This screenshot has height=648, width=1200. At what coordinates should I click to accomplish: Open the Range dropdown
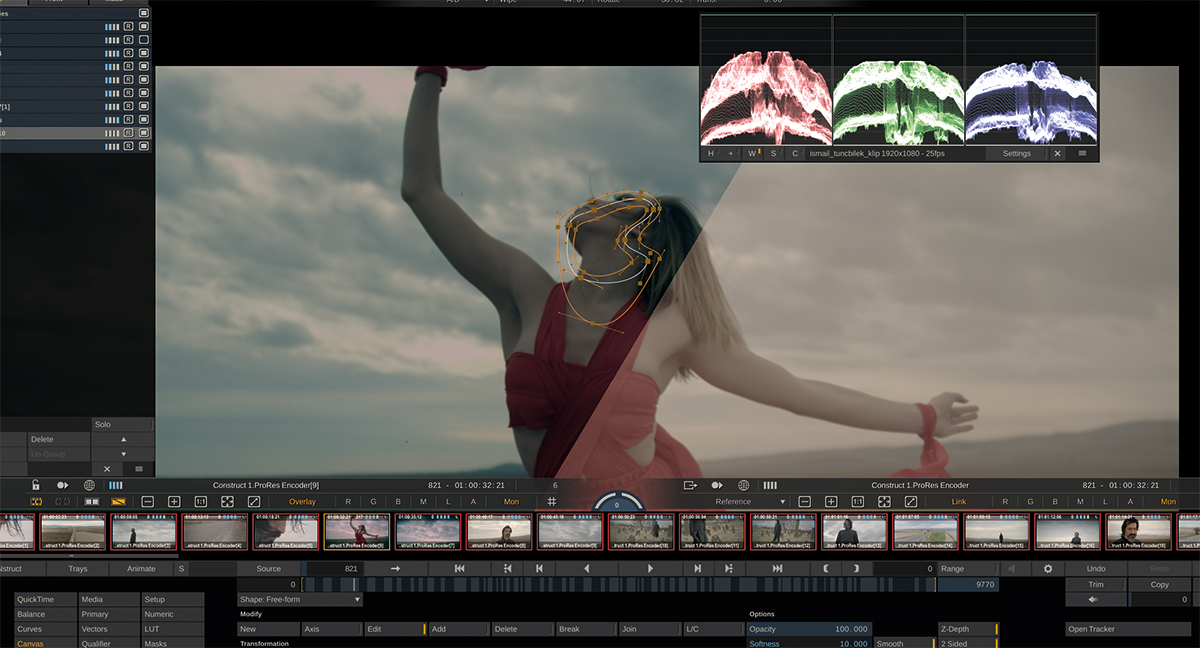968,568
